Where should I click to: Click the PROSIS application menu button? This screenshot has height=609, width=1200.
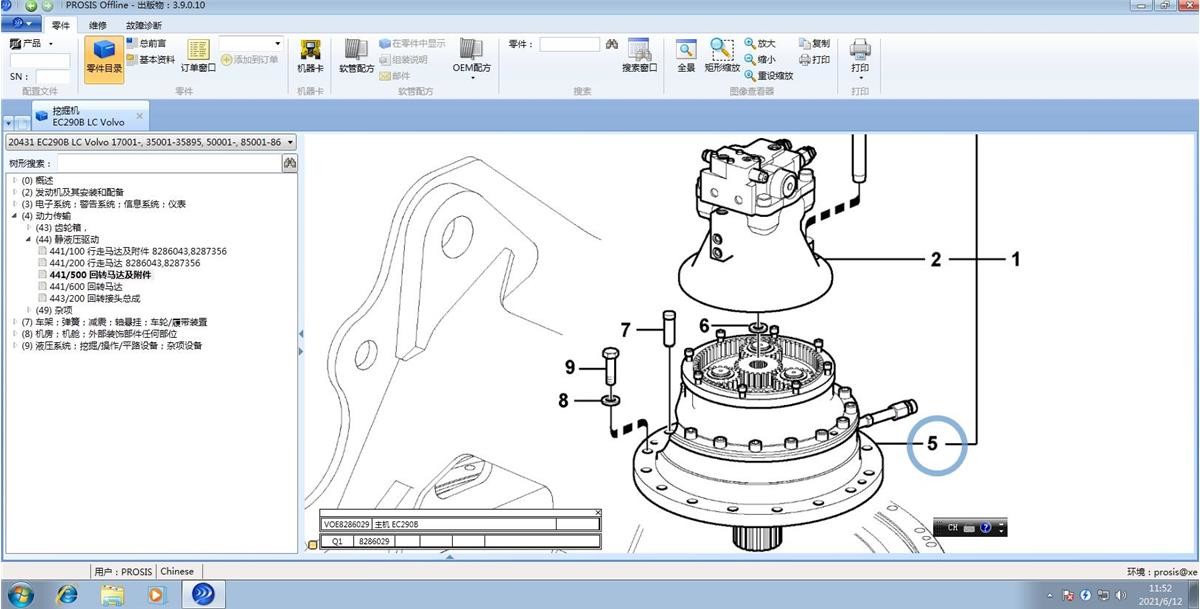(x=22, y=24)
